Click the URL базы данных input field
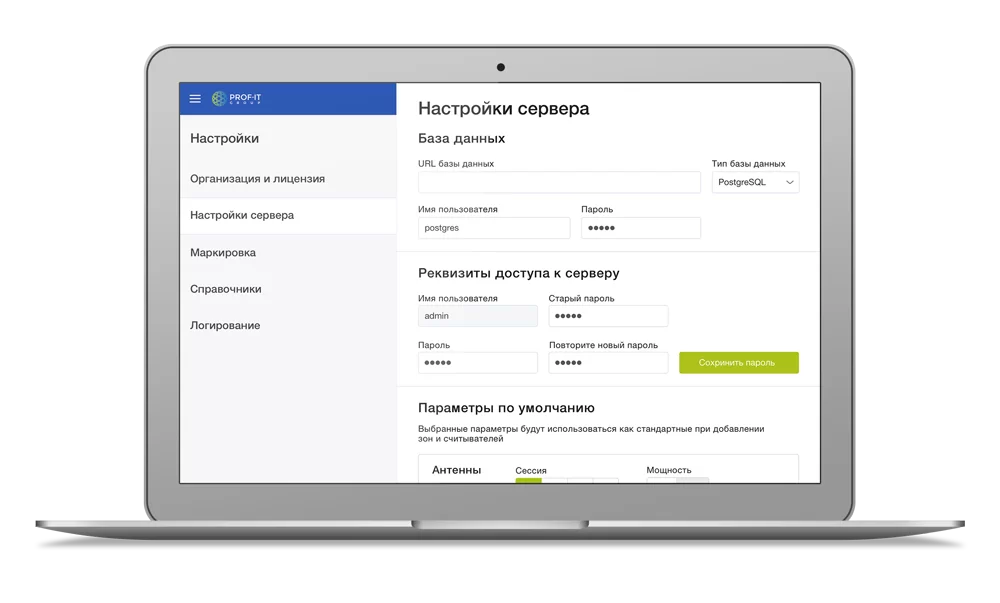The height and width of the screenshot is (603, 1000). click(x=559, y=182)
